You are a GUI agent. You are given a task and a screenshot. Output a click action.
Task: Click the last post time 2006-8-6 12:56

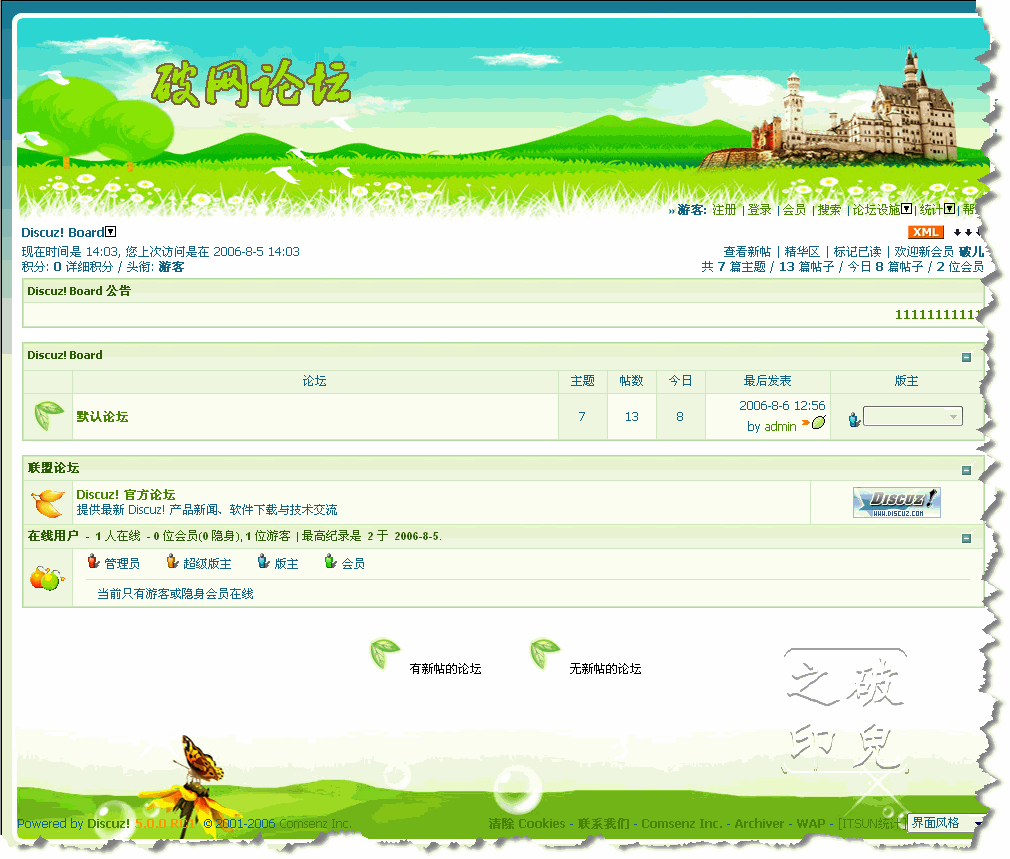[782, 406]
